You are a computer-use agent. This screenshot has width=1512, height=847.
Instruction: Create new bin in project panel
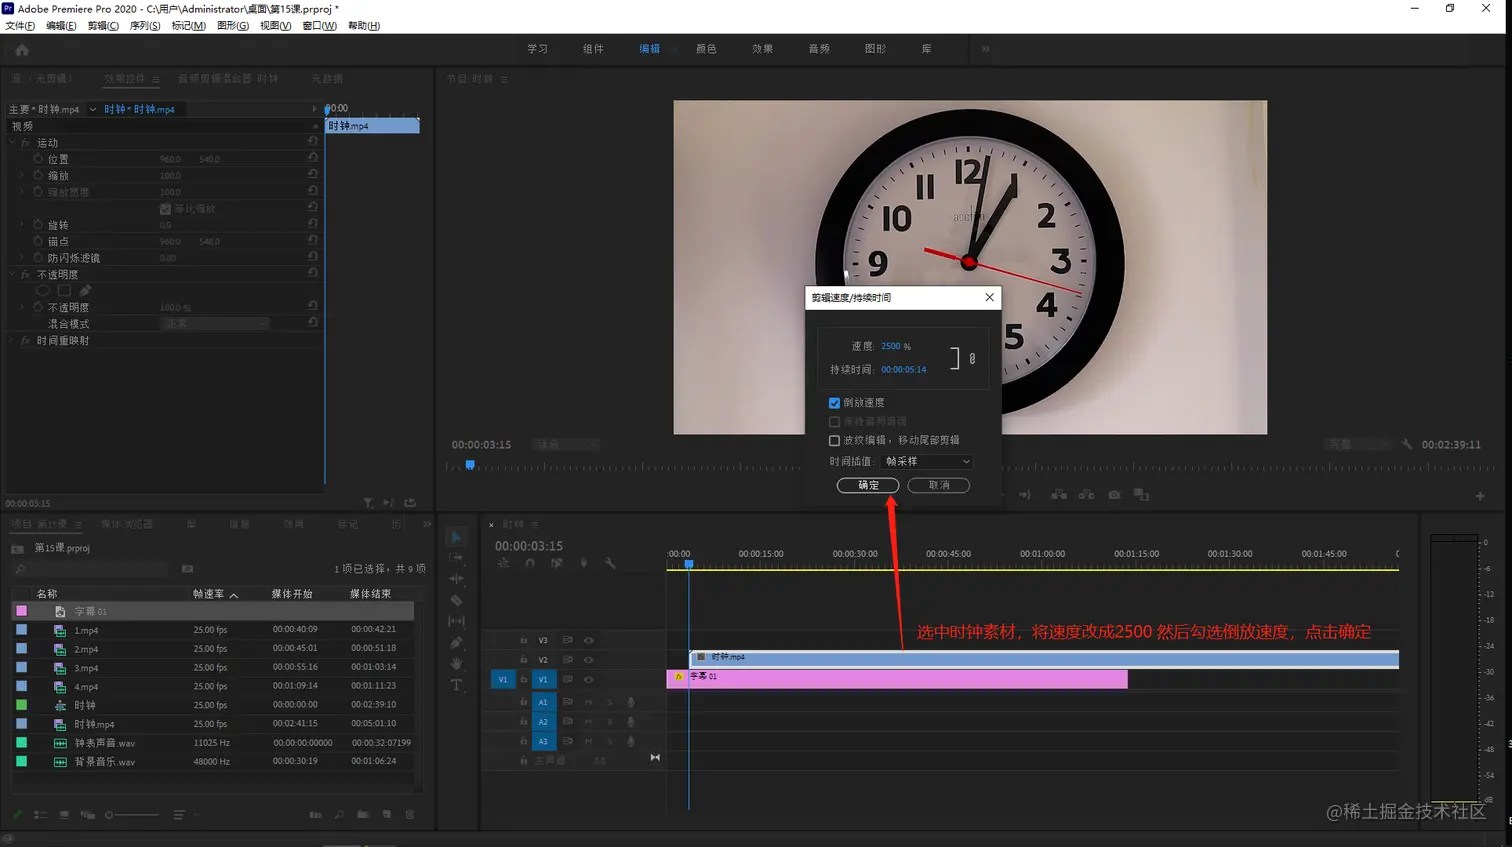(x=363, y=815)
